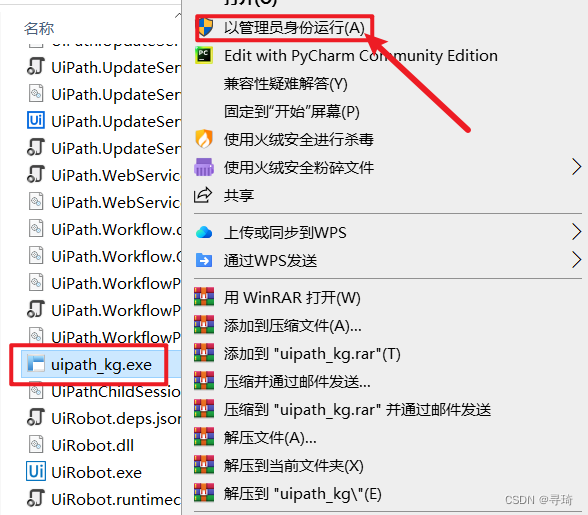The width and height of the screenshot is (588, 515).
Task: Click 压缩并通过邮件发送... menu entry
Action: (297, 382)
